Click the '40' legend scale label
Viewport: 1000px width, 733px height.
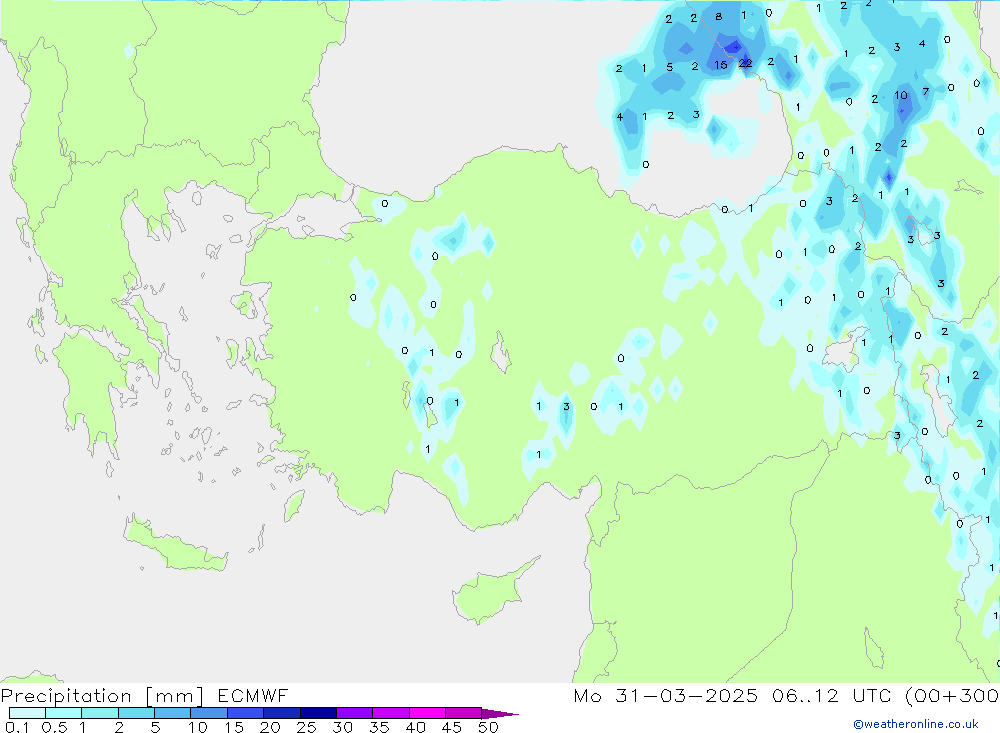[x=415, y=727]
